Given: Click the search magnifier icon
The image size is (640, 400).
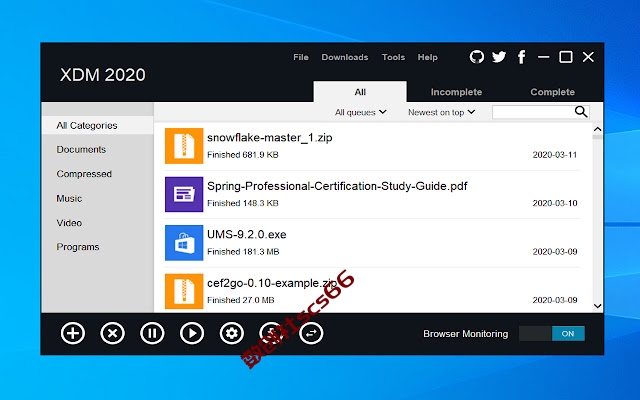Looking at the screenshot, I should click(581, 111).
